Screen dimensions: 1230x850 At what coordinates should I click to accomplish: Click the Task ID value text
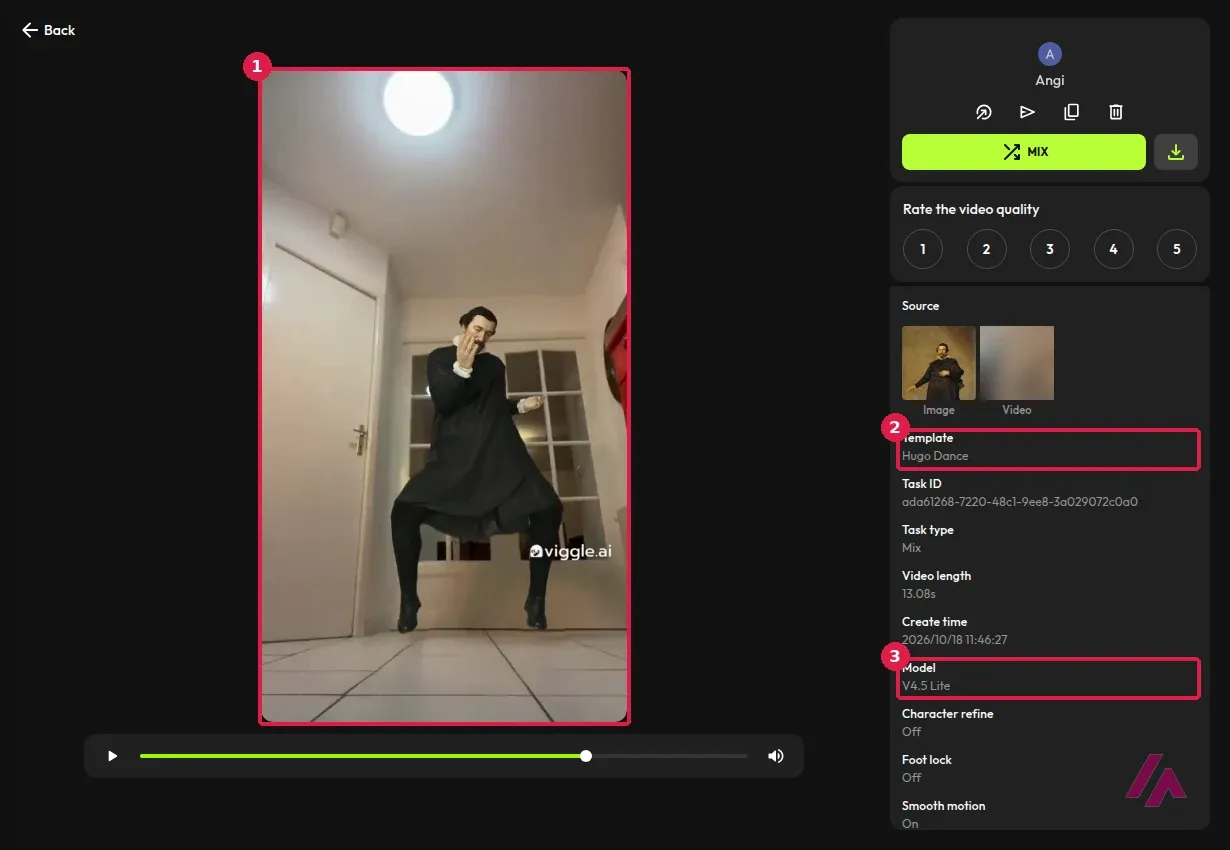(1020, 502)
